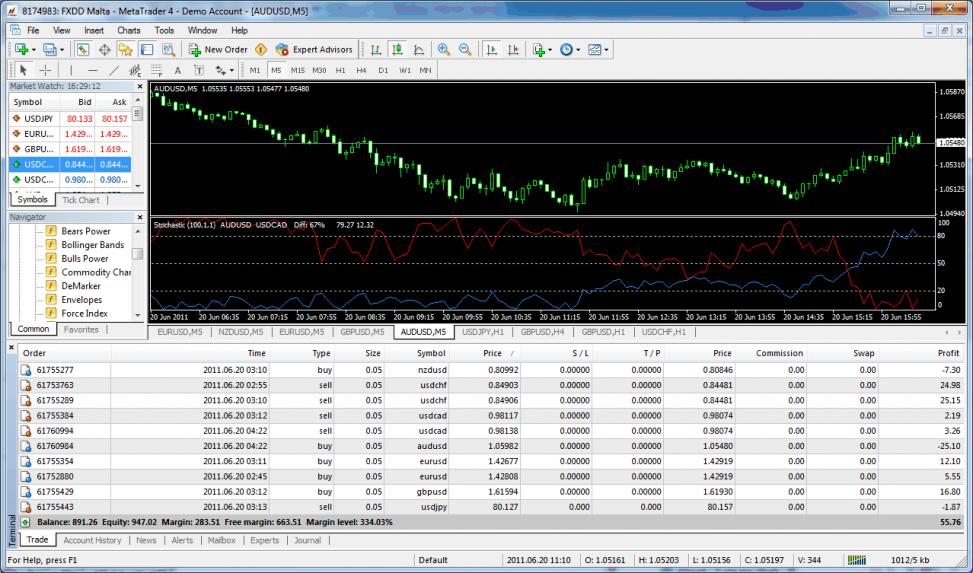Open the Indicators list dropdown
This screenshot has width=973, height=573.
coord(542,49)
